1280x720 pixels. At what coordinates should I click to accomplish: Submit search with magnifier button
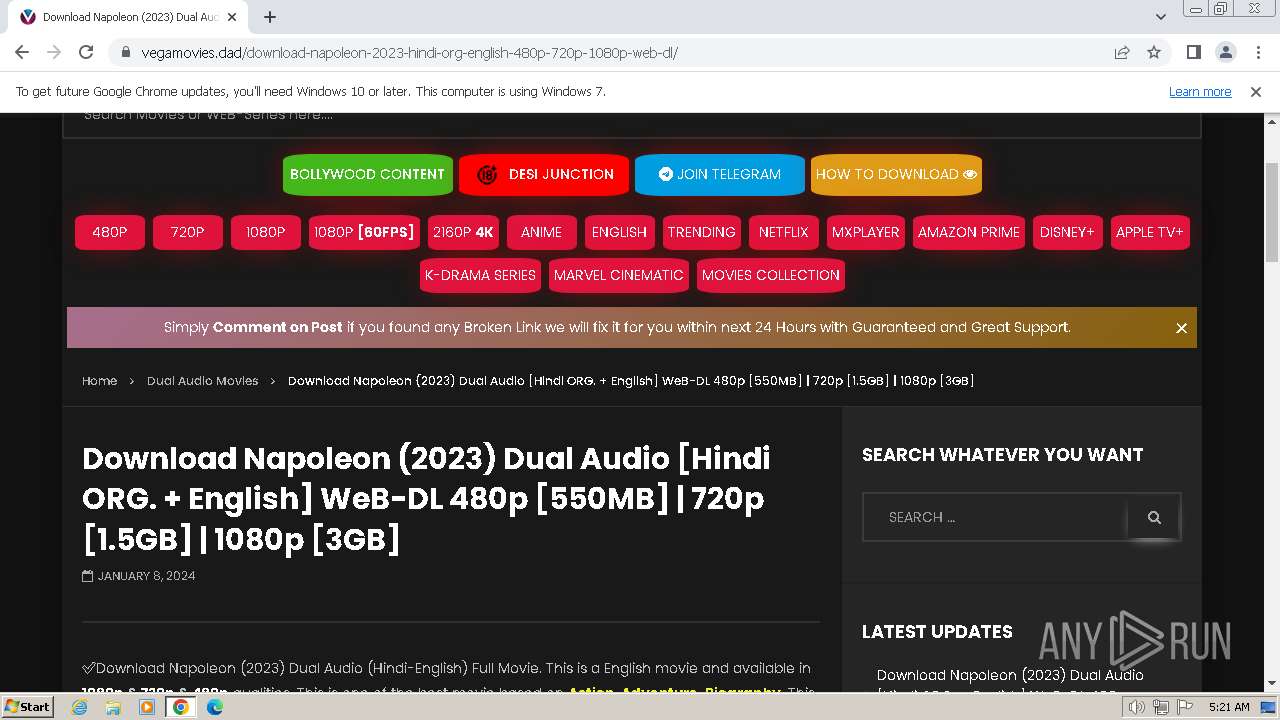[1154, 517]
